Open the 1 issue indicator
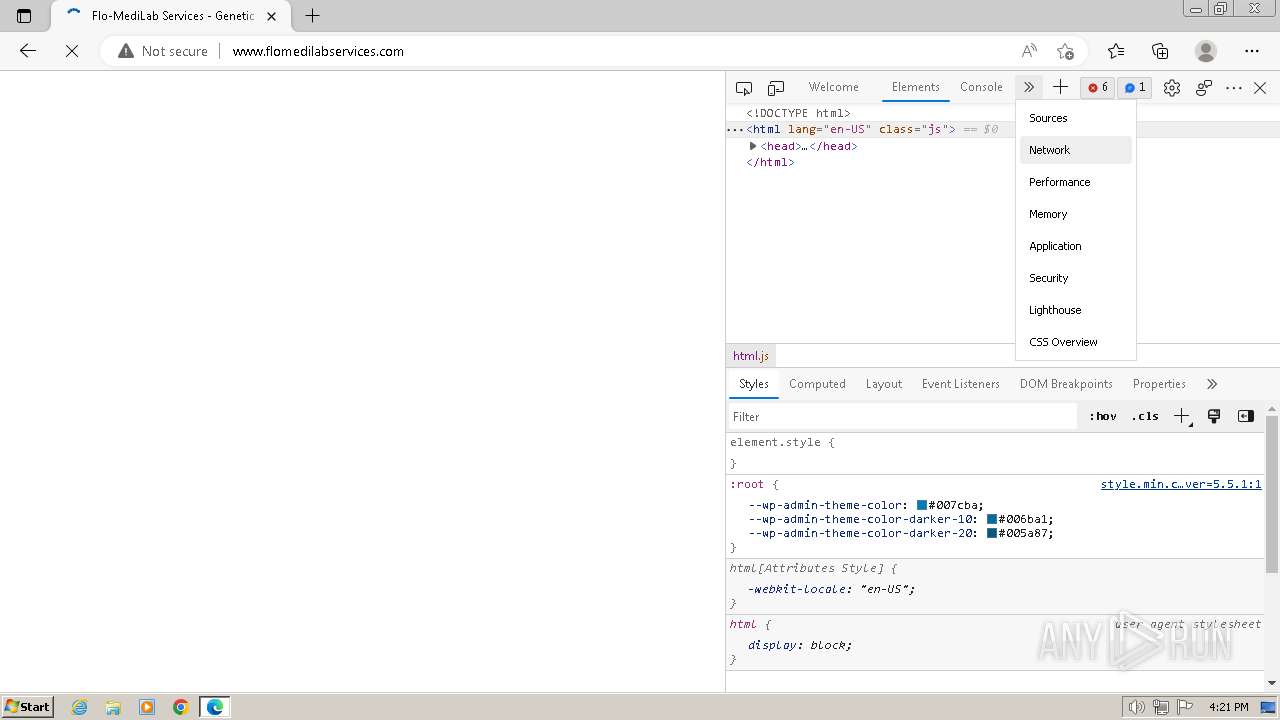The image size is (1280, 720). tap(1134, 87)
